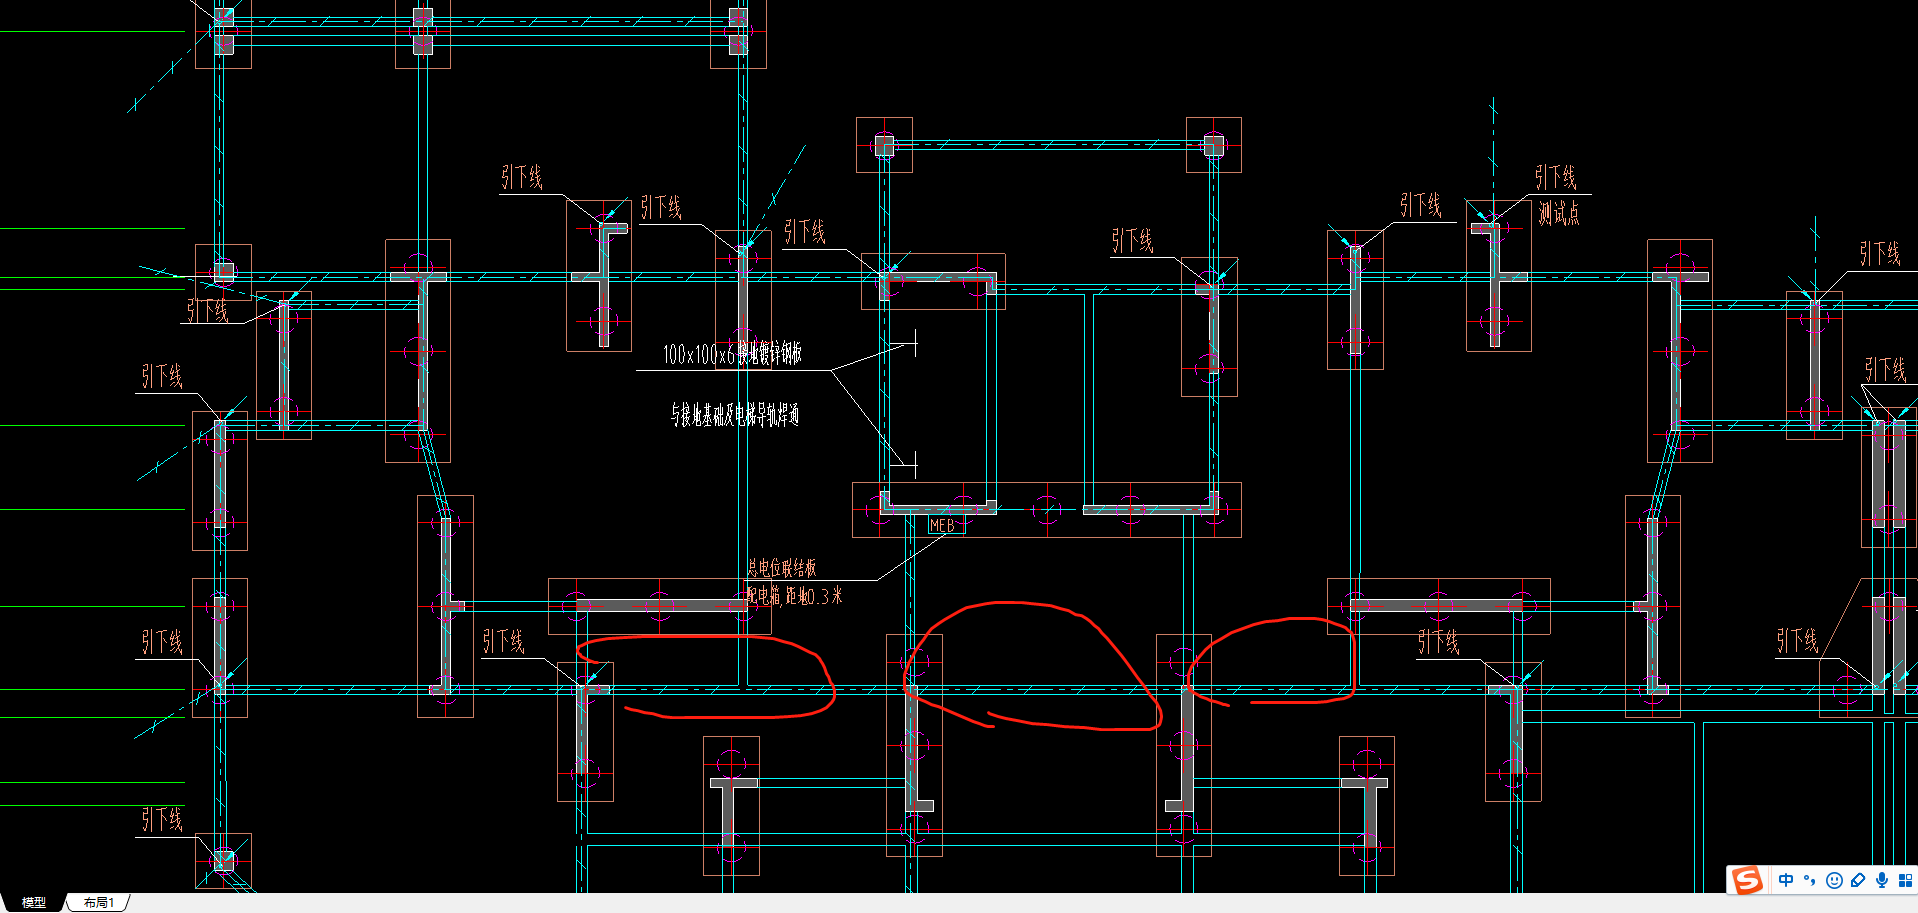
Task: Select the 配电箱,距地0.3米 annotation text
Action: (x=795, y=596)
